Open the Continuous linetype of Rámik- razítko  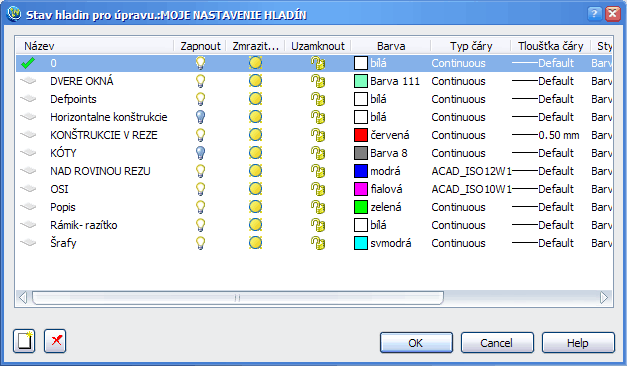[458, 225]
